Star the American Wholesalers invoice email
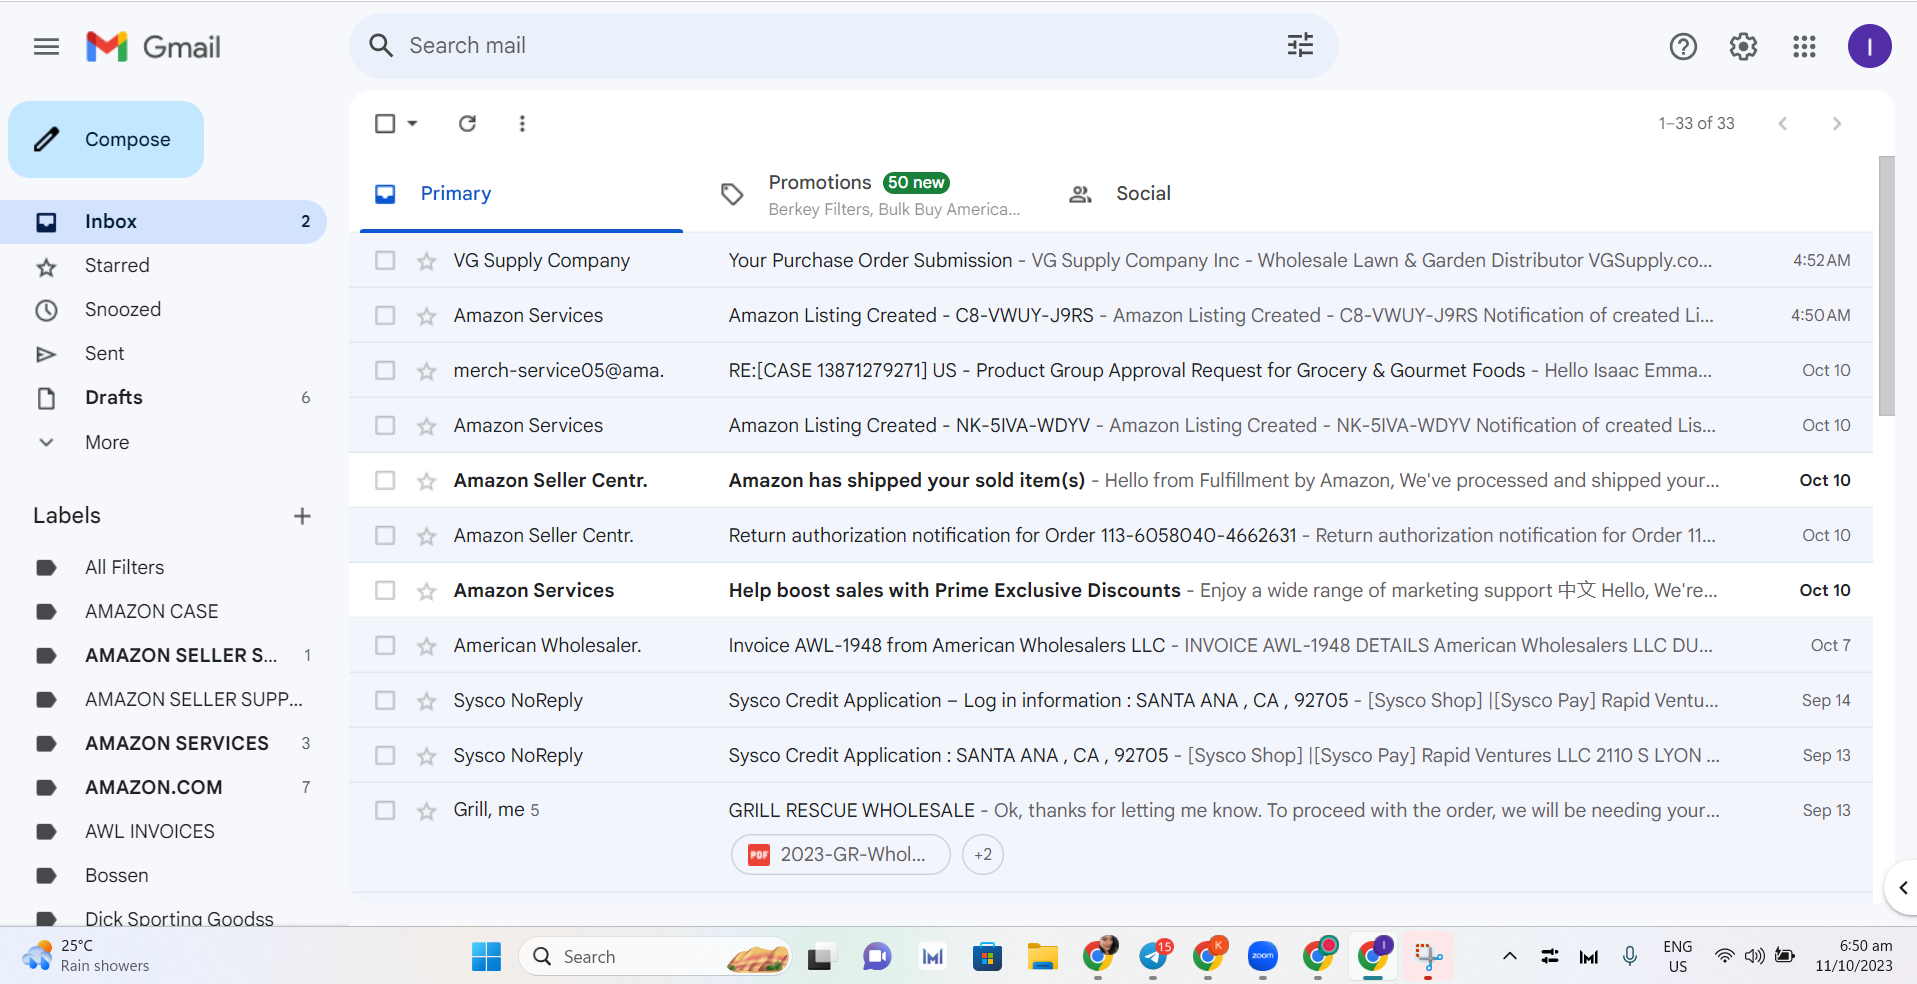This screenshot has height=984, width=1917. [427, 646]
